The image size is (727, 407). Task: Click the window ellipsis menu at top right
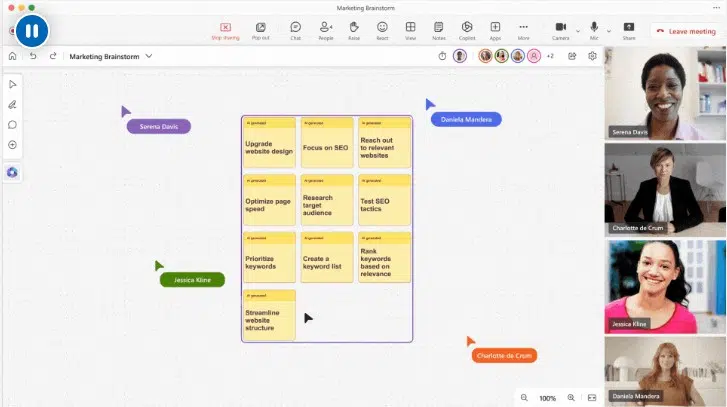click(x=716, y=7)
